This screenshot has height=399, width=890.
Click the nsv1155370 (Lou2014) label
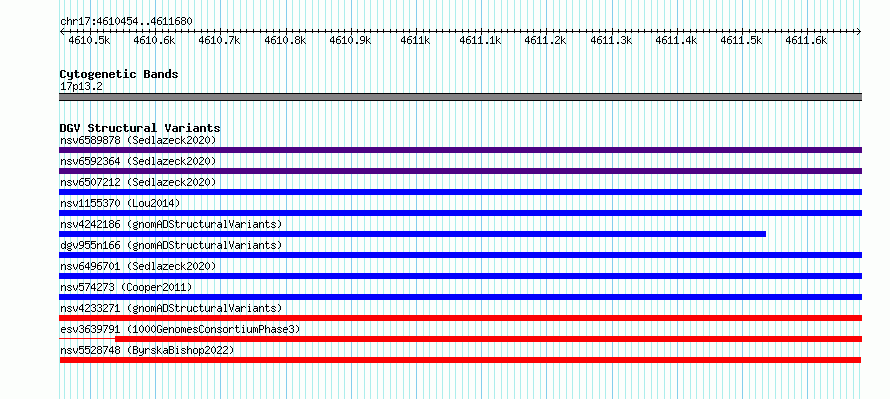tap(120, 203)
